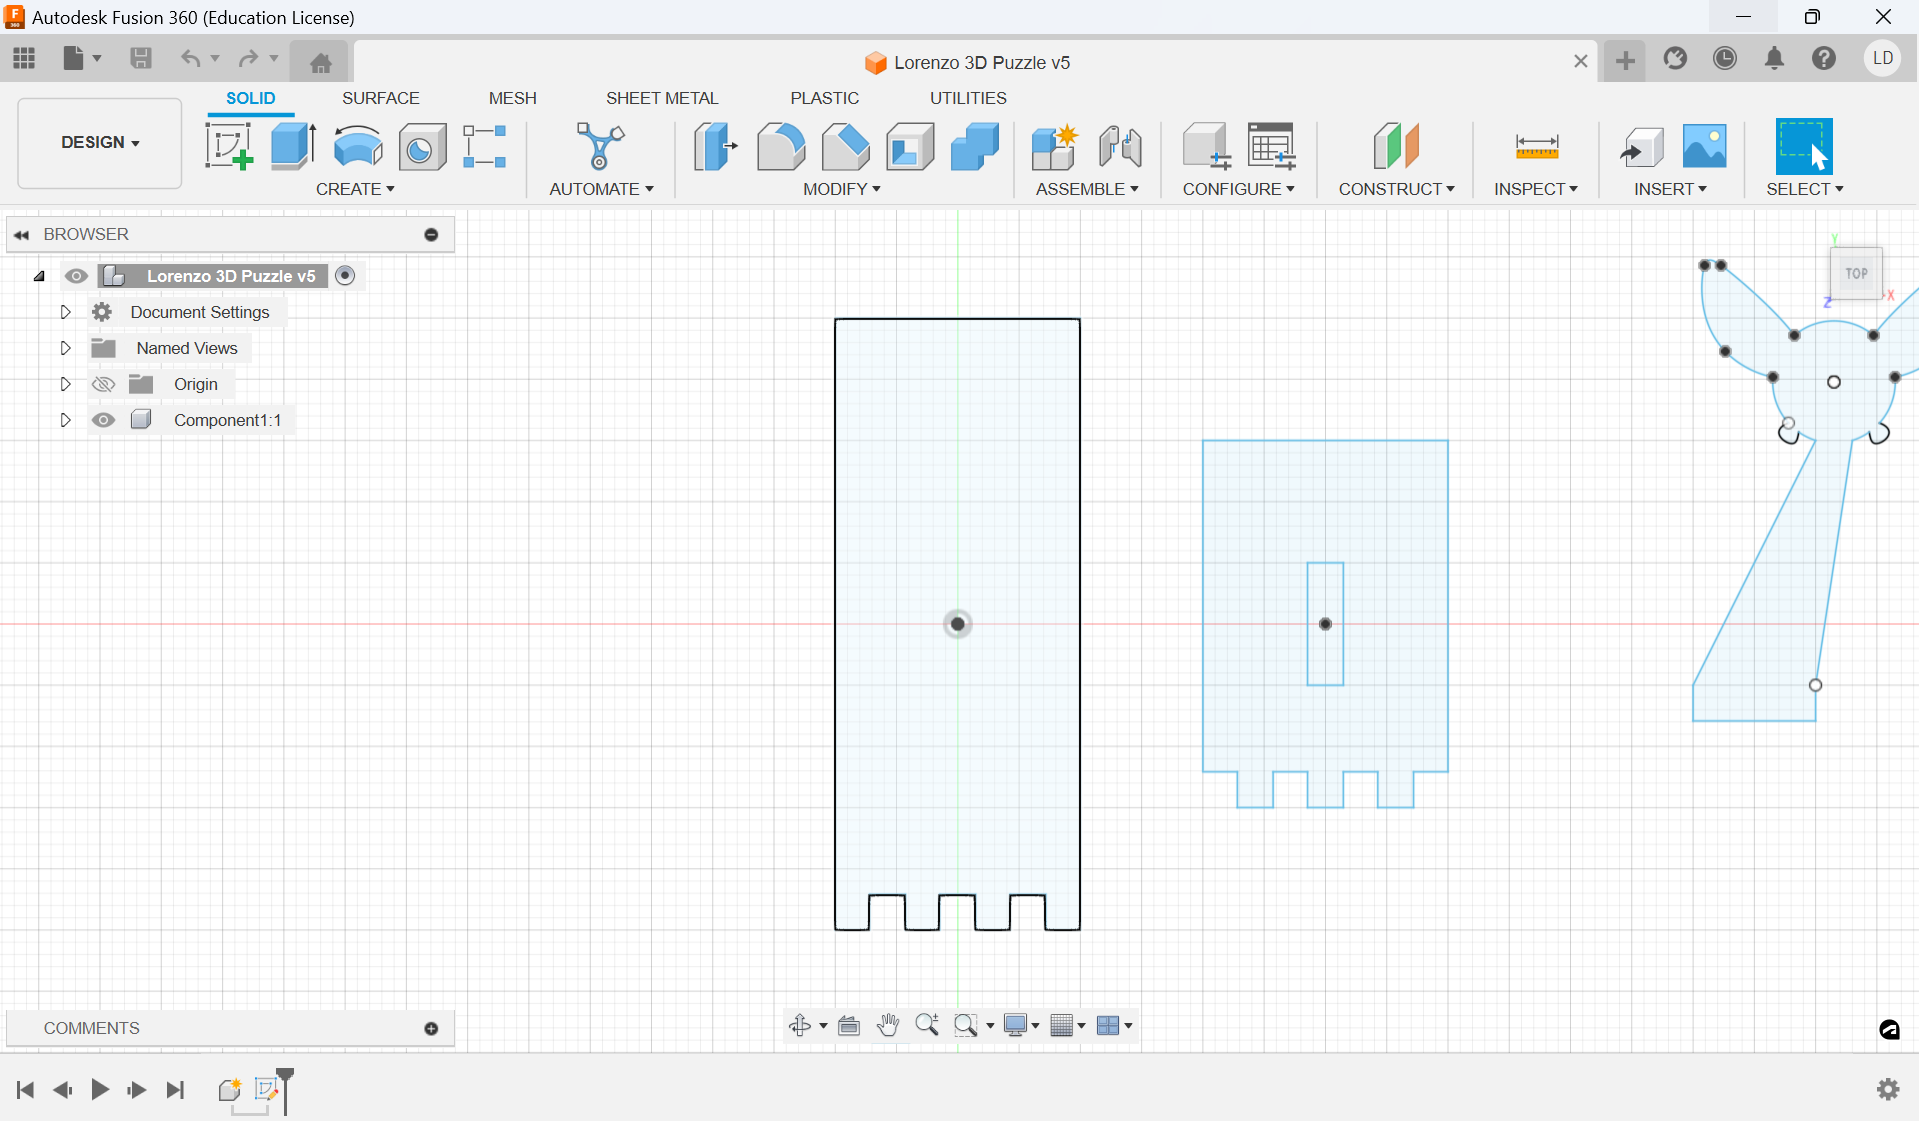Open the MODIFY dropdown menu
The image size is (1919, 1121).
(842, 189)
